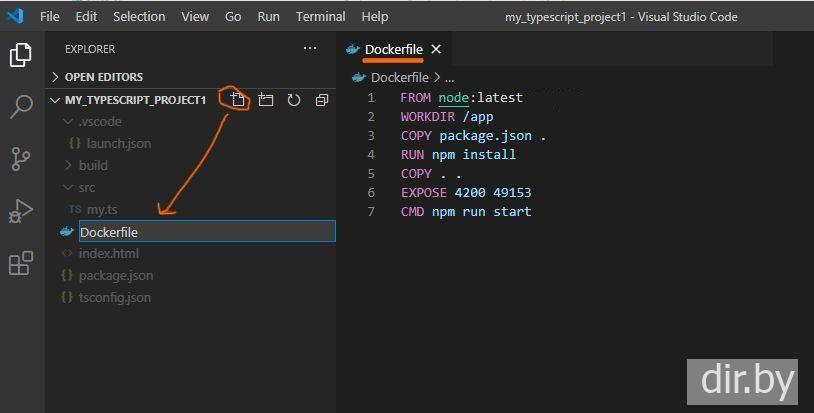Expand the build folder
Image resolution: width=814 pixels, height=413 pixels.
point(92,166)
